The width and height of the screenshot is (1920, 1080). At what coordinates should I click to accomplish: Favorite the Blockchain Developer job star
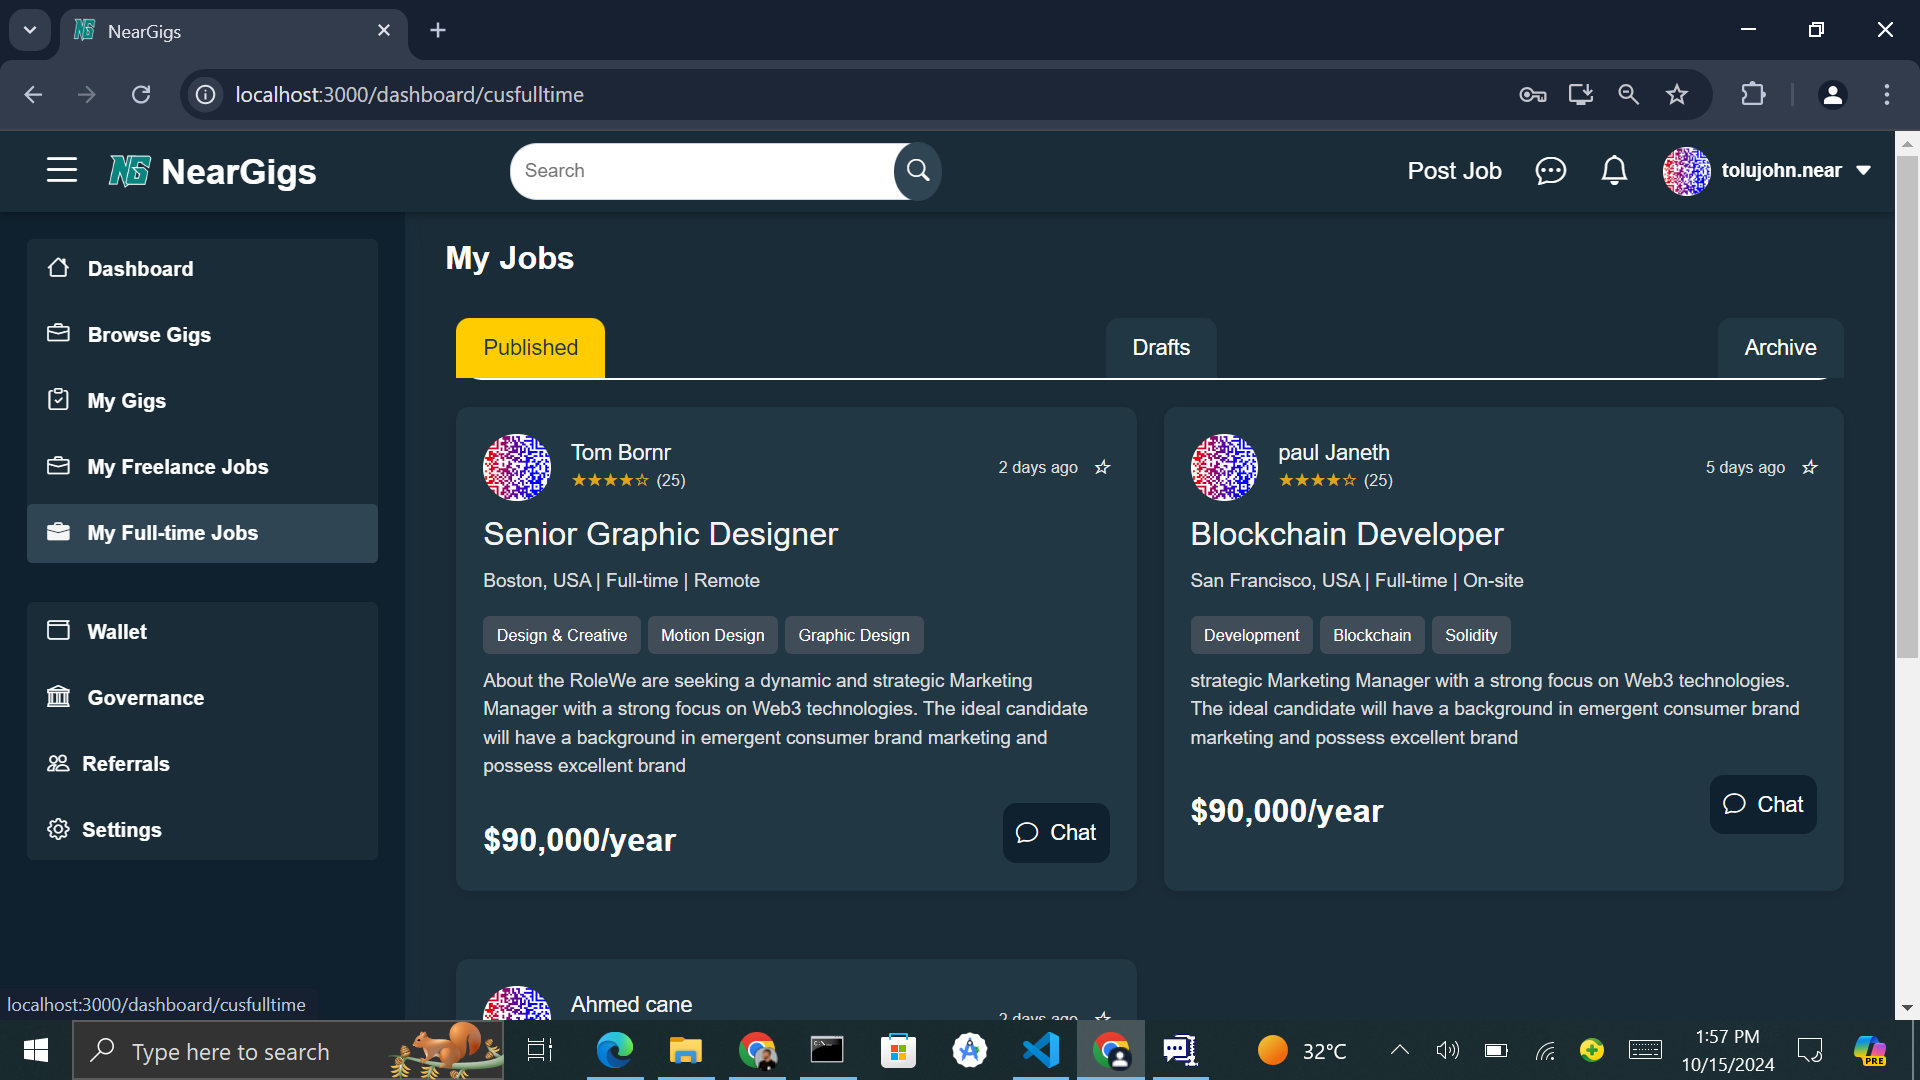click(1809, 467)
